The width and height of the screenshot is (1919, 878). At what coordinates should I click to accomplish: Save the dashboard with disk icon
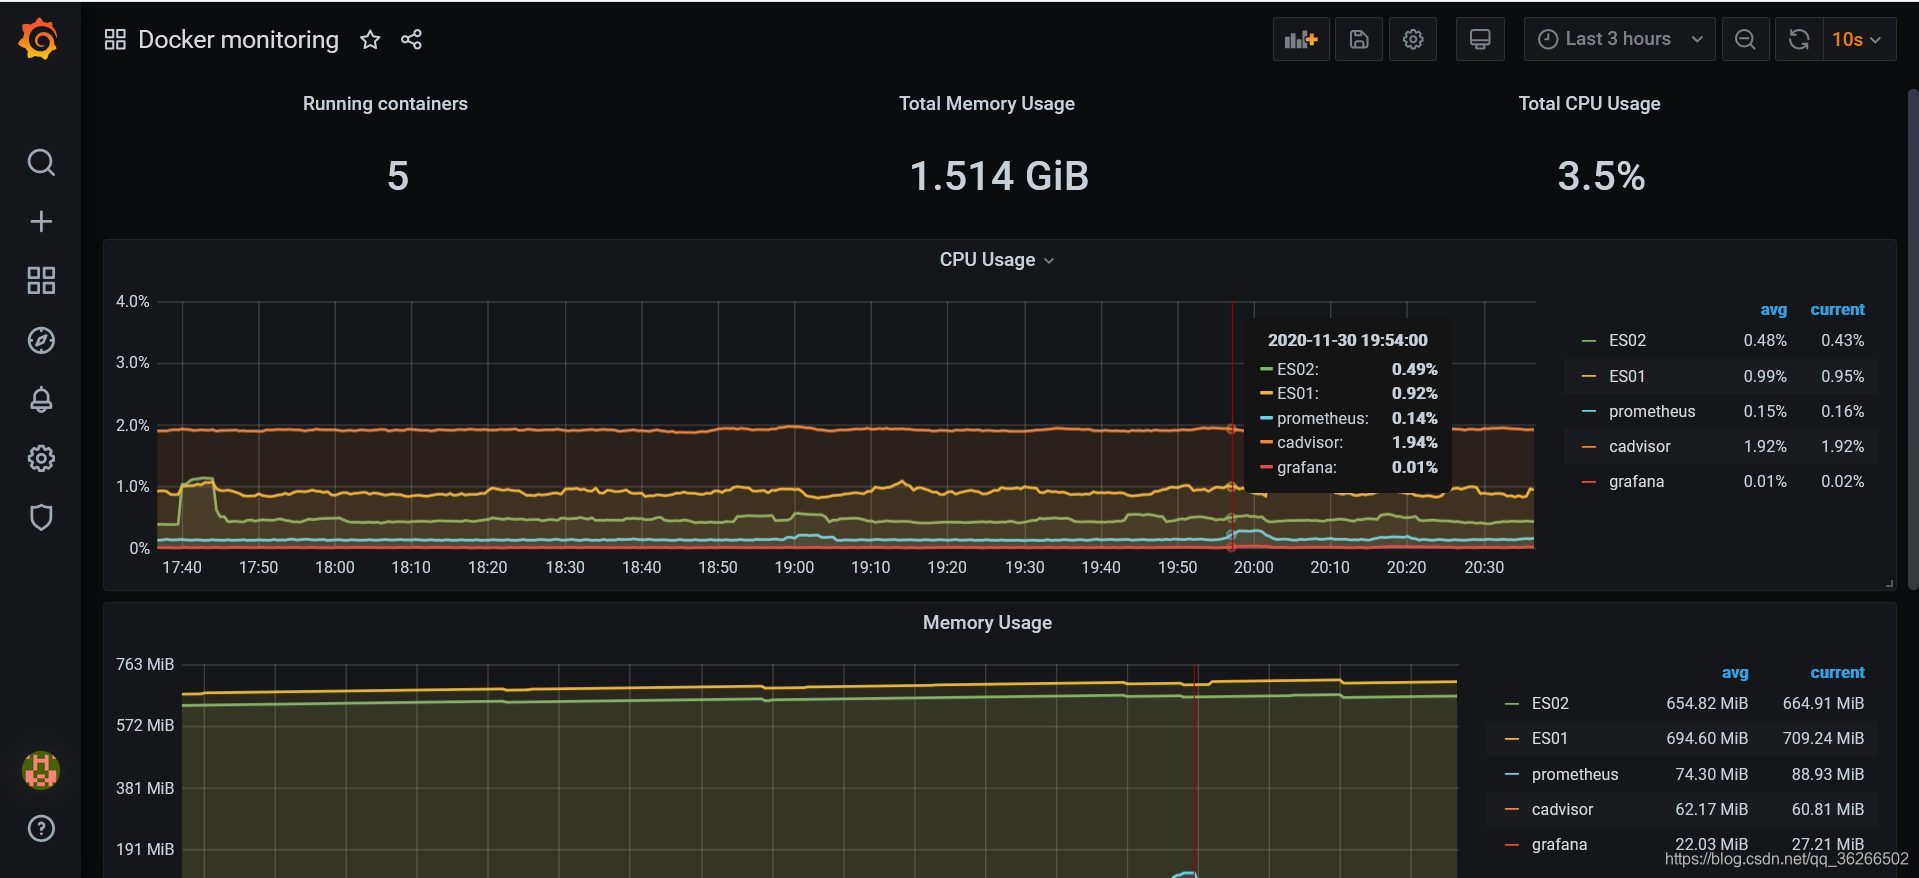1359,39
